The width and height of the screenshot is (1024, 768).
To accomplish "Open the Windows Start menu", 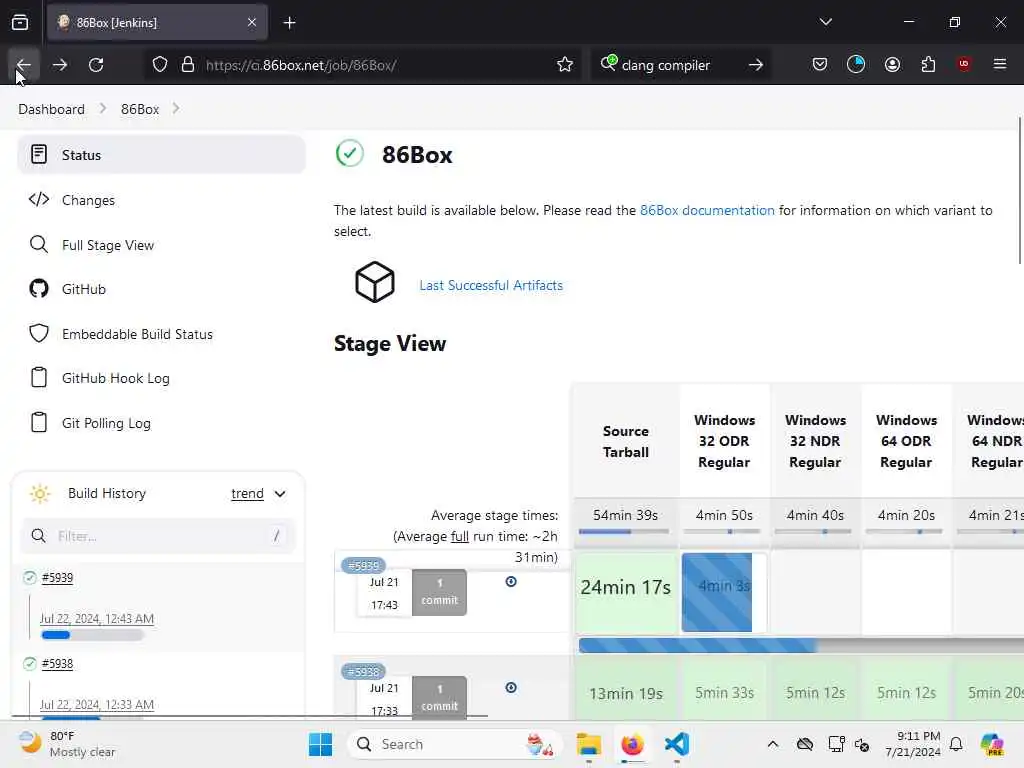I will (x=320, y=744).
